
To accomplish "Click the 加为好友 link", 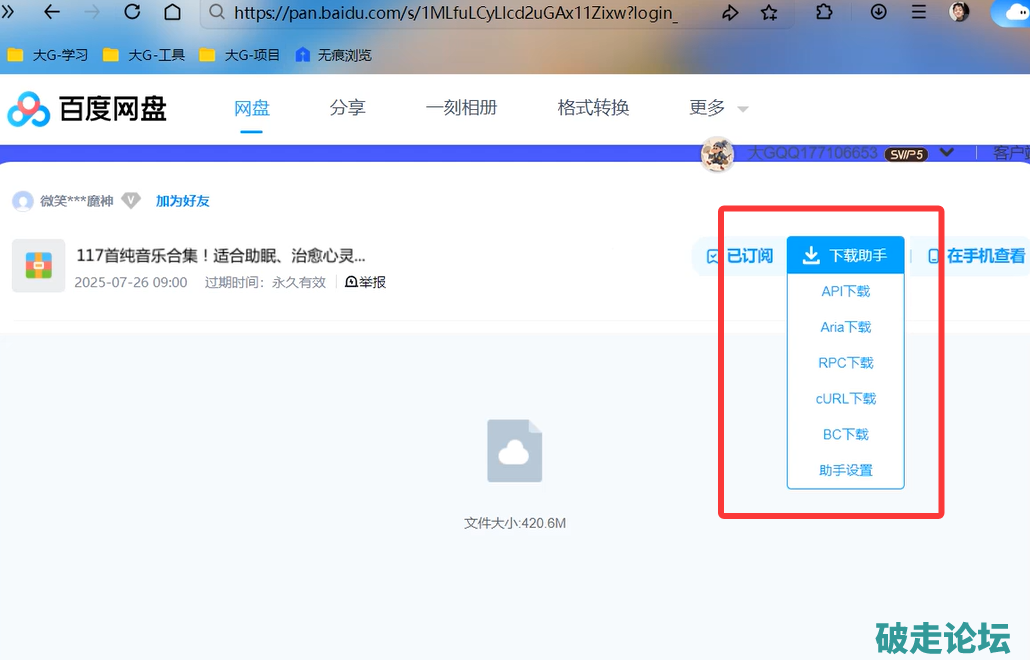I will [182, 201].
